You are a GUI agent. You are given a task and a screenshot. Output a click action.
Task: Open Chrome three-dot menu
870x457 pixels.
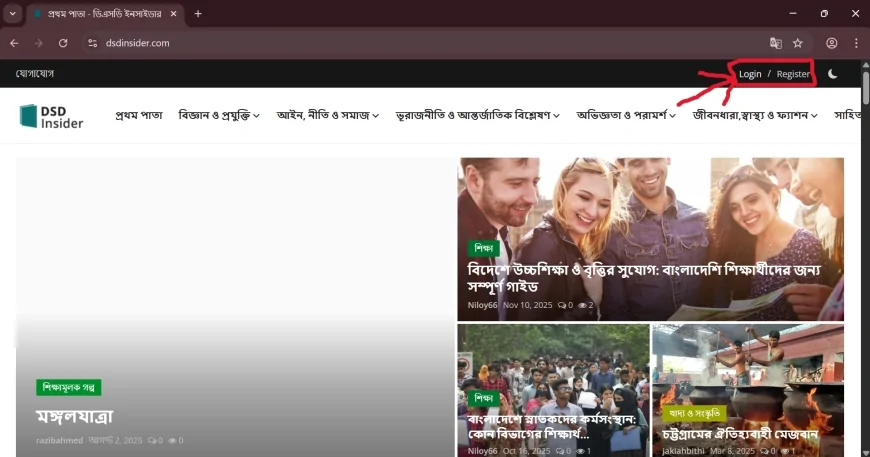[856, 43]
